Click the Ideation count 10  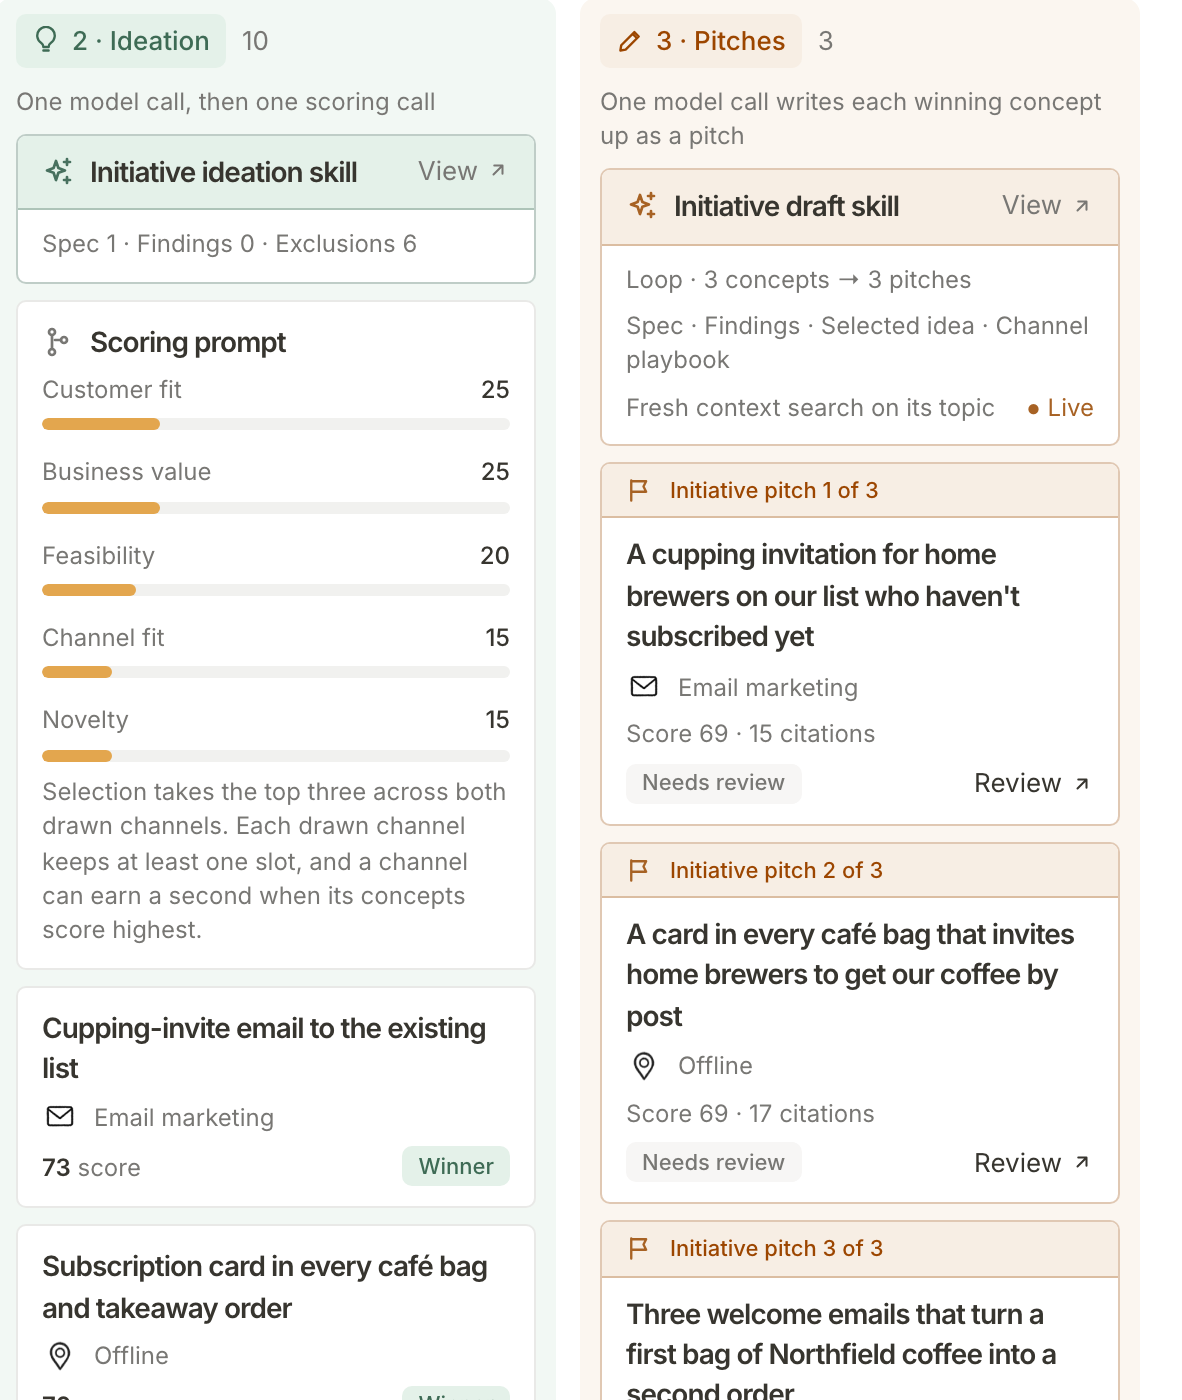pos(255,41)
